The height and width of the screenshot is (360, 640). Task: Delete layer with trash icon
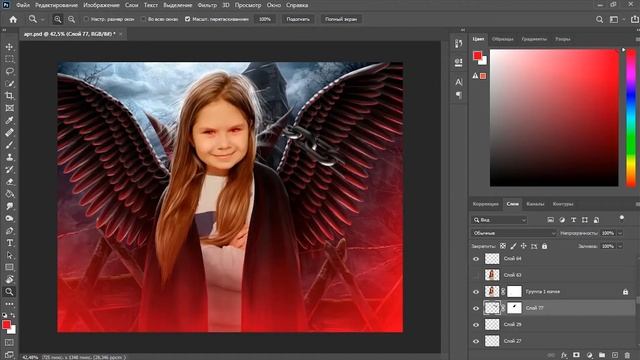[627, 355]
